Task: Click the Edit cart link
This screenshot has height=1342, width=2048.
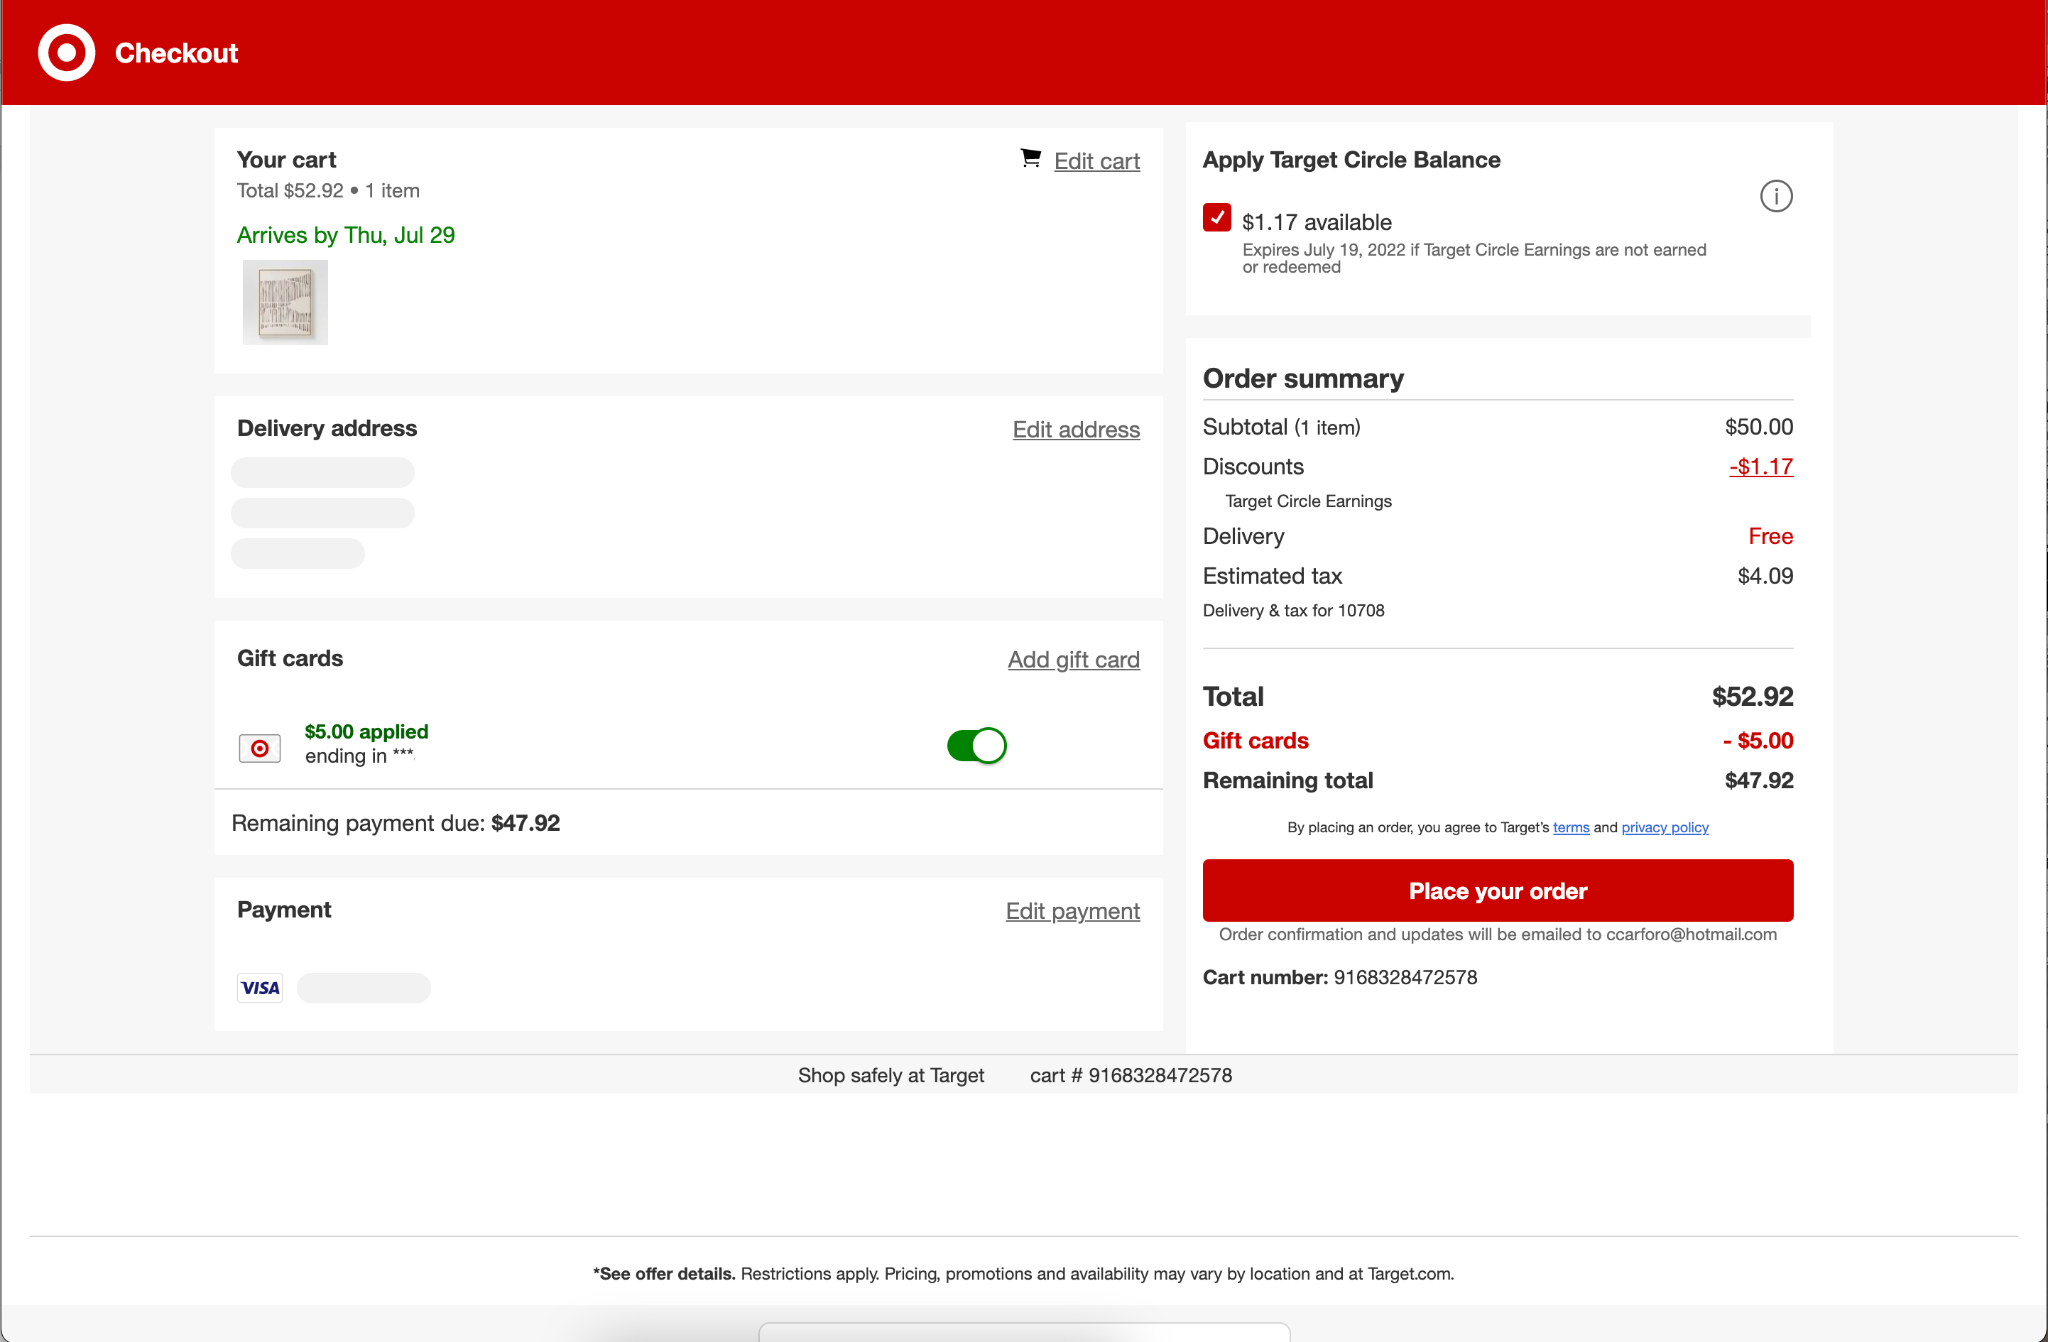Action: tap(1096, 161)
